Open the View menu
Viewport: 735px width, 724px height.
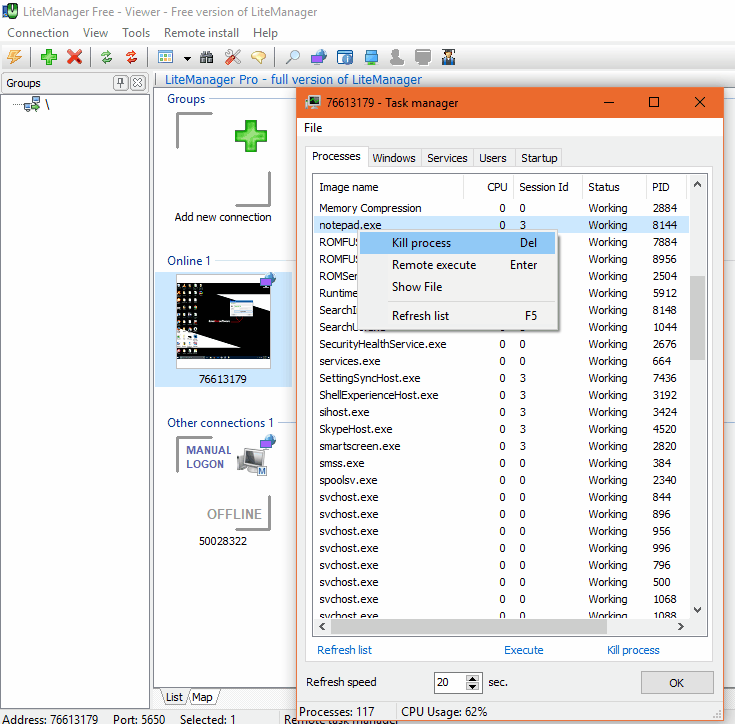(x=95, y=33)
